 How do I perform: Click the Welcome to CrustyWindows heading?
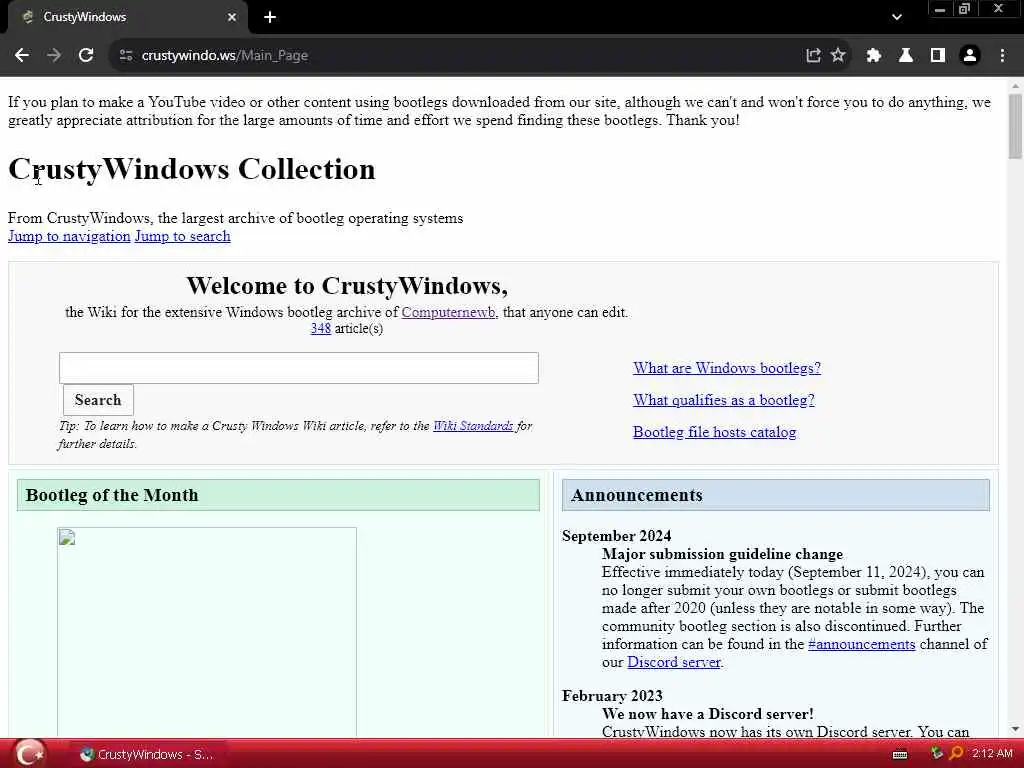pyautogui.click(x=347, y=285)
